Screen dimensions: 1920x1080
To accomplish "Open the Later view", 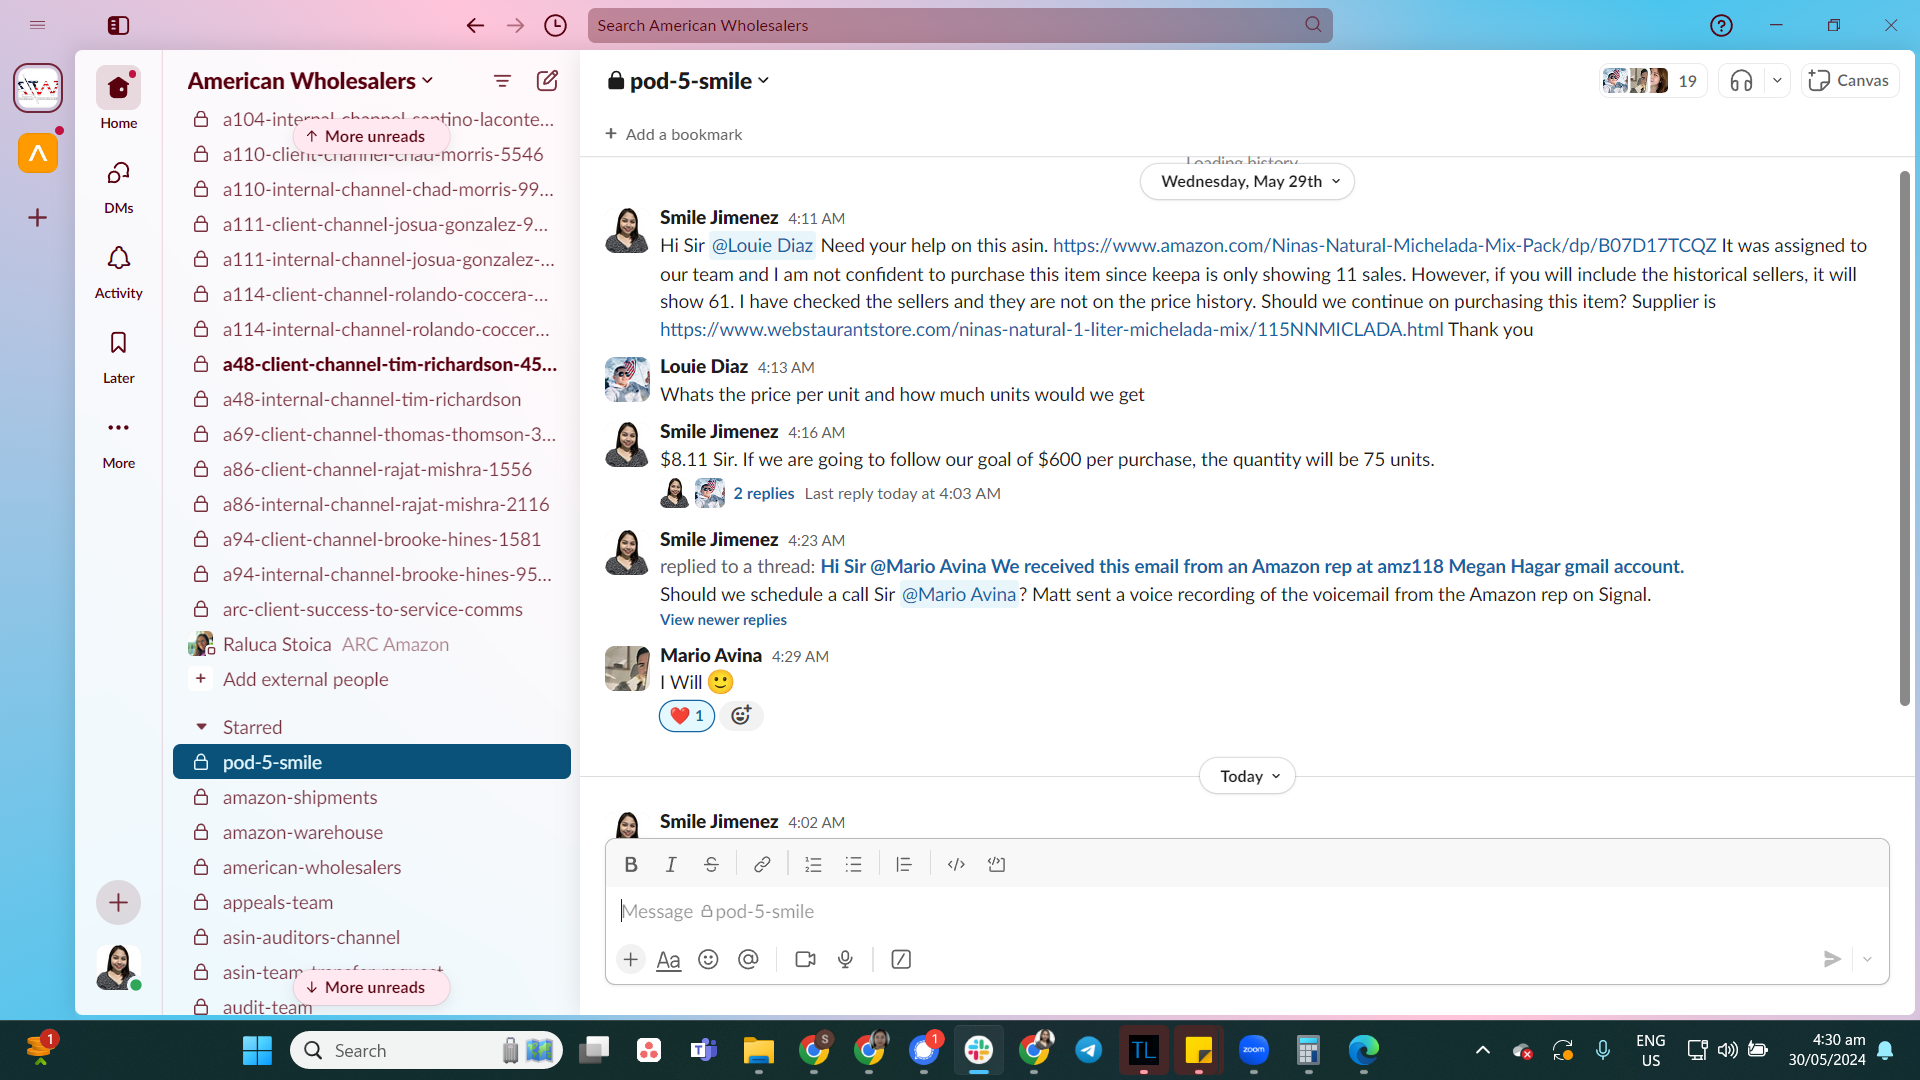I will coord(118,357).
